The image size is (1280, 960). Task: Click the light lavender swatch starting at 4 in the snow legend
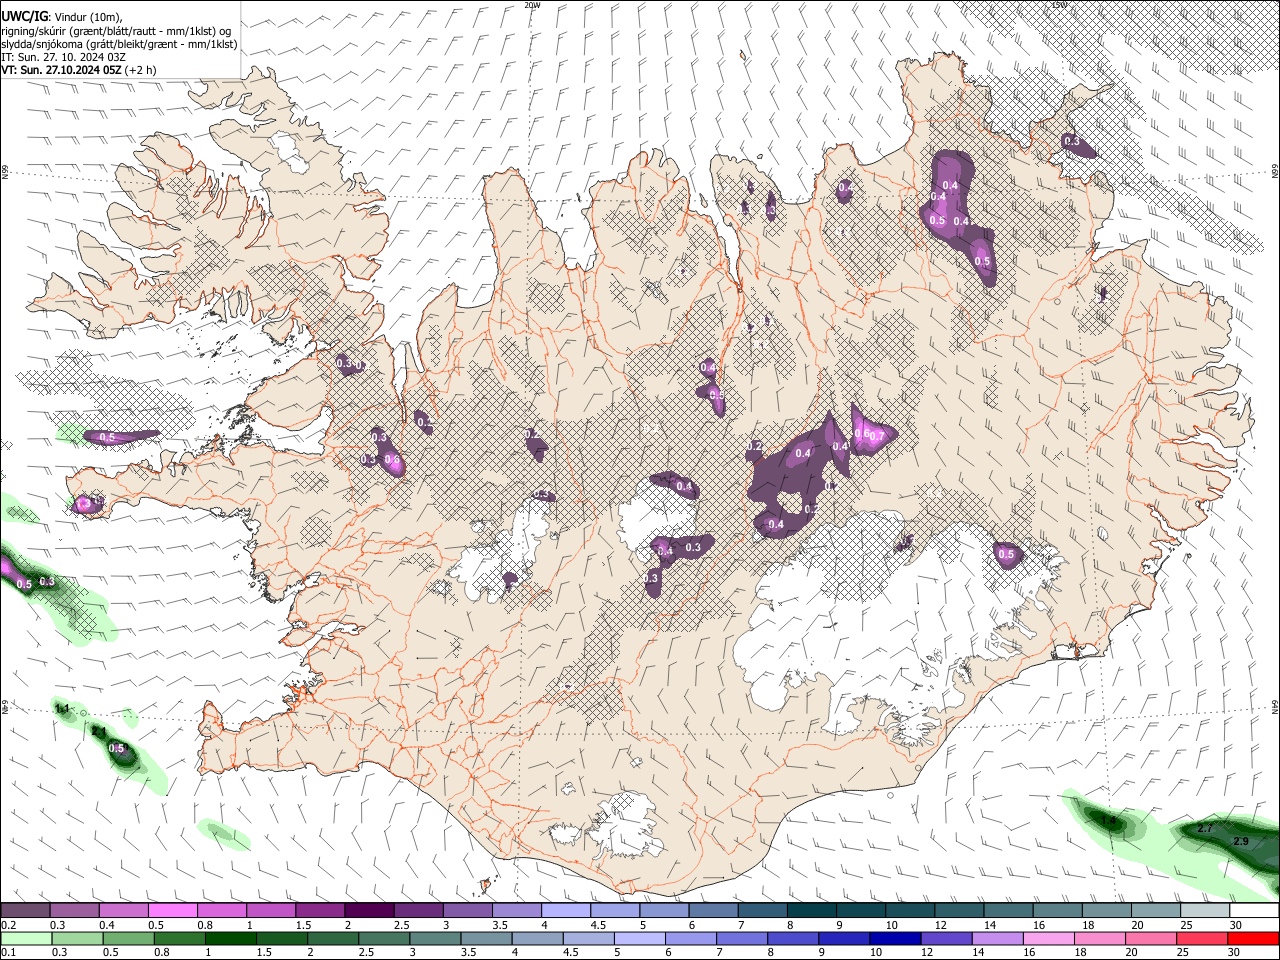point(566,911)
